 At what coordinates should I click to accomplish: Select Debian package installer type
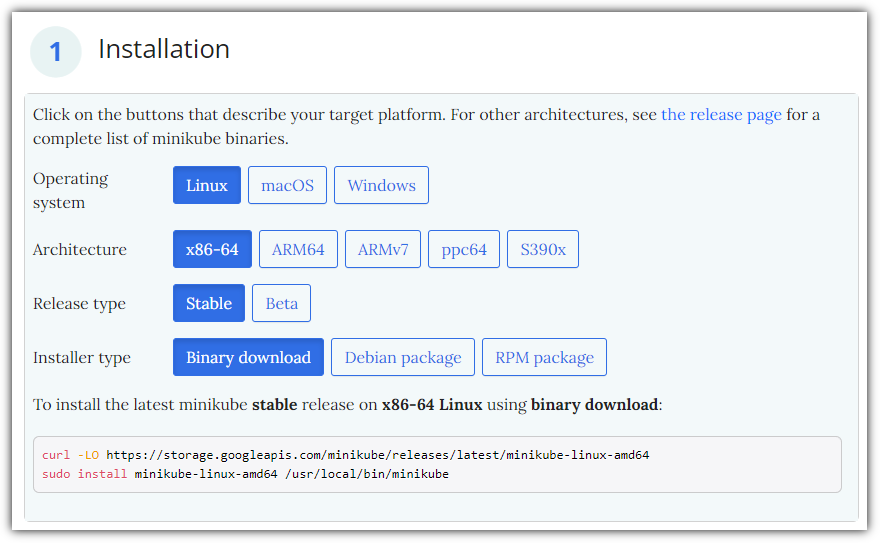pyautogui.click(x=403, y=357)
